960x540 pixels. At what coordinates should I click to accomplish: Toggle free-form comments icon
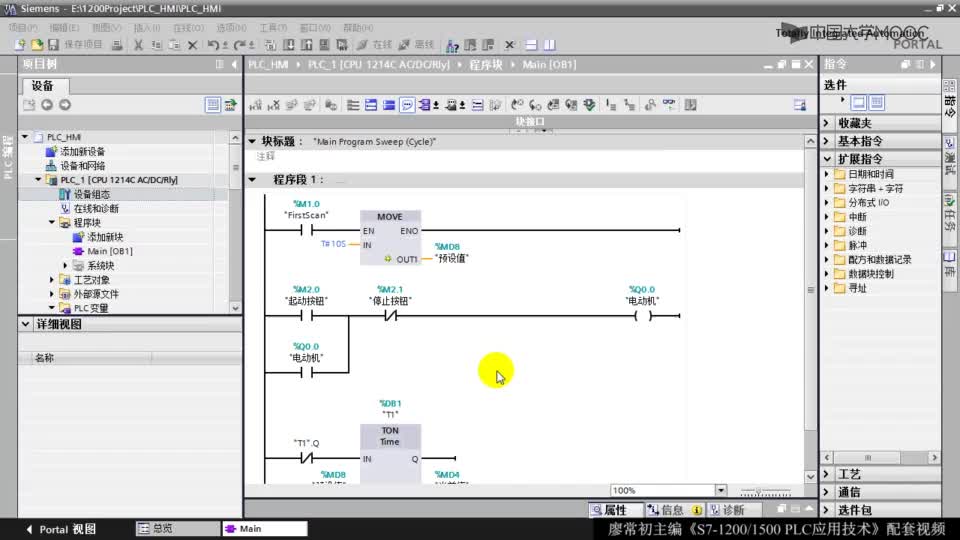point(407,105)
